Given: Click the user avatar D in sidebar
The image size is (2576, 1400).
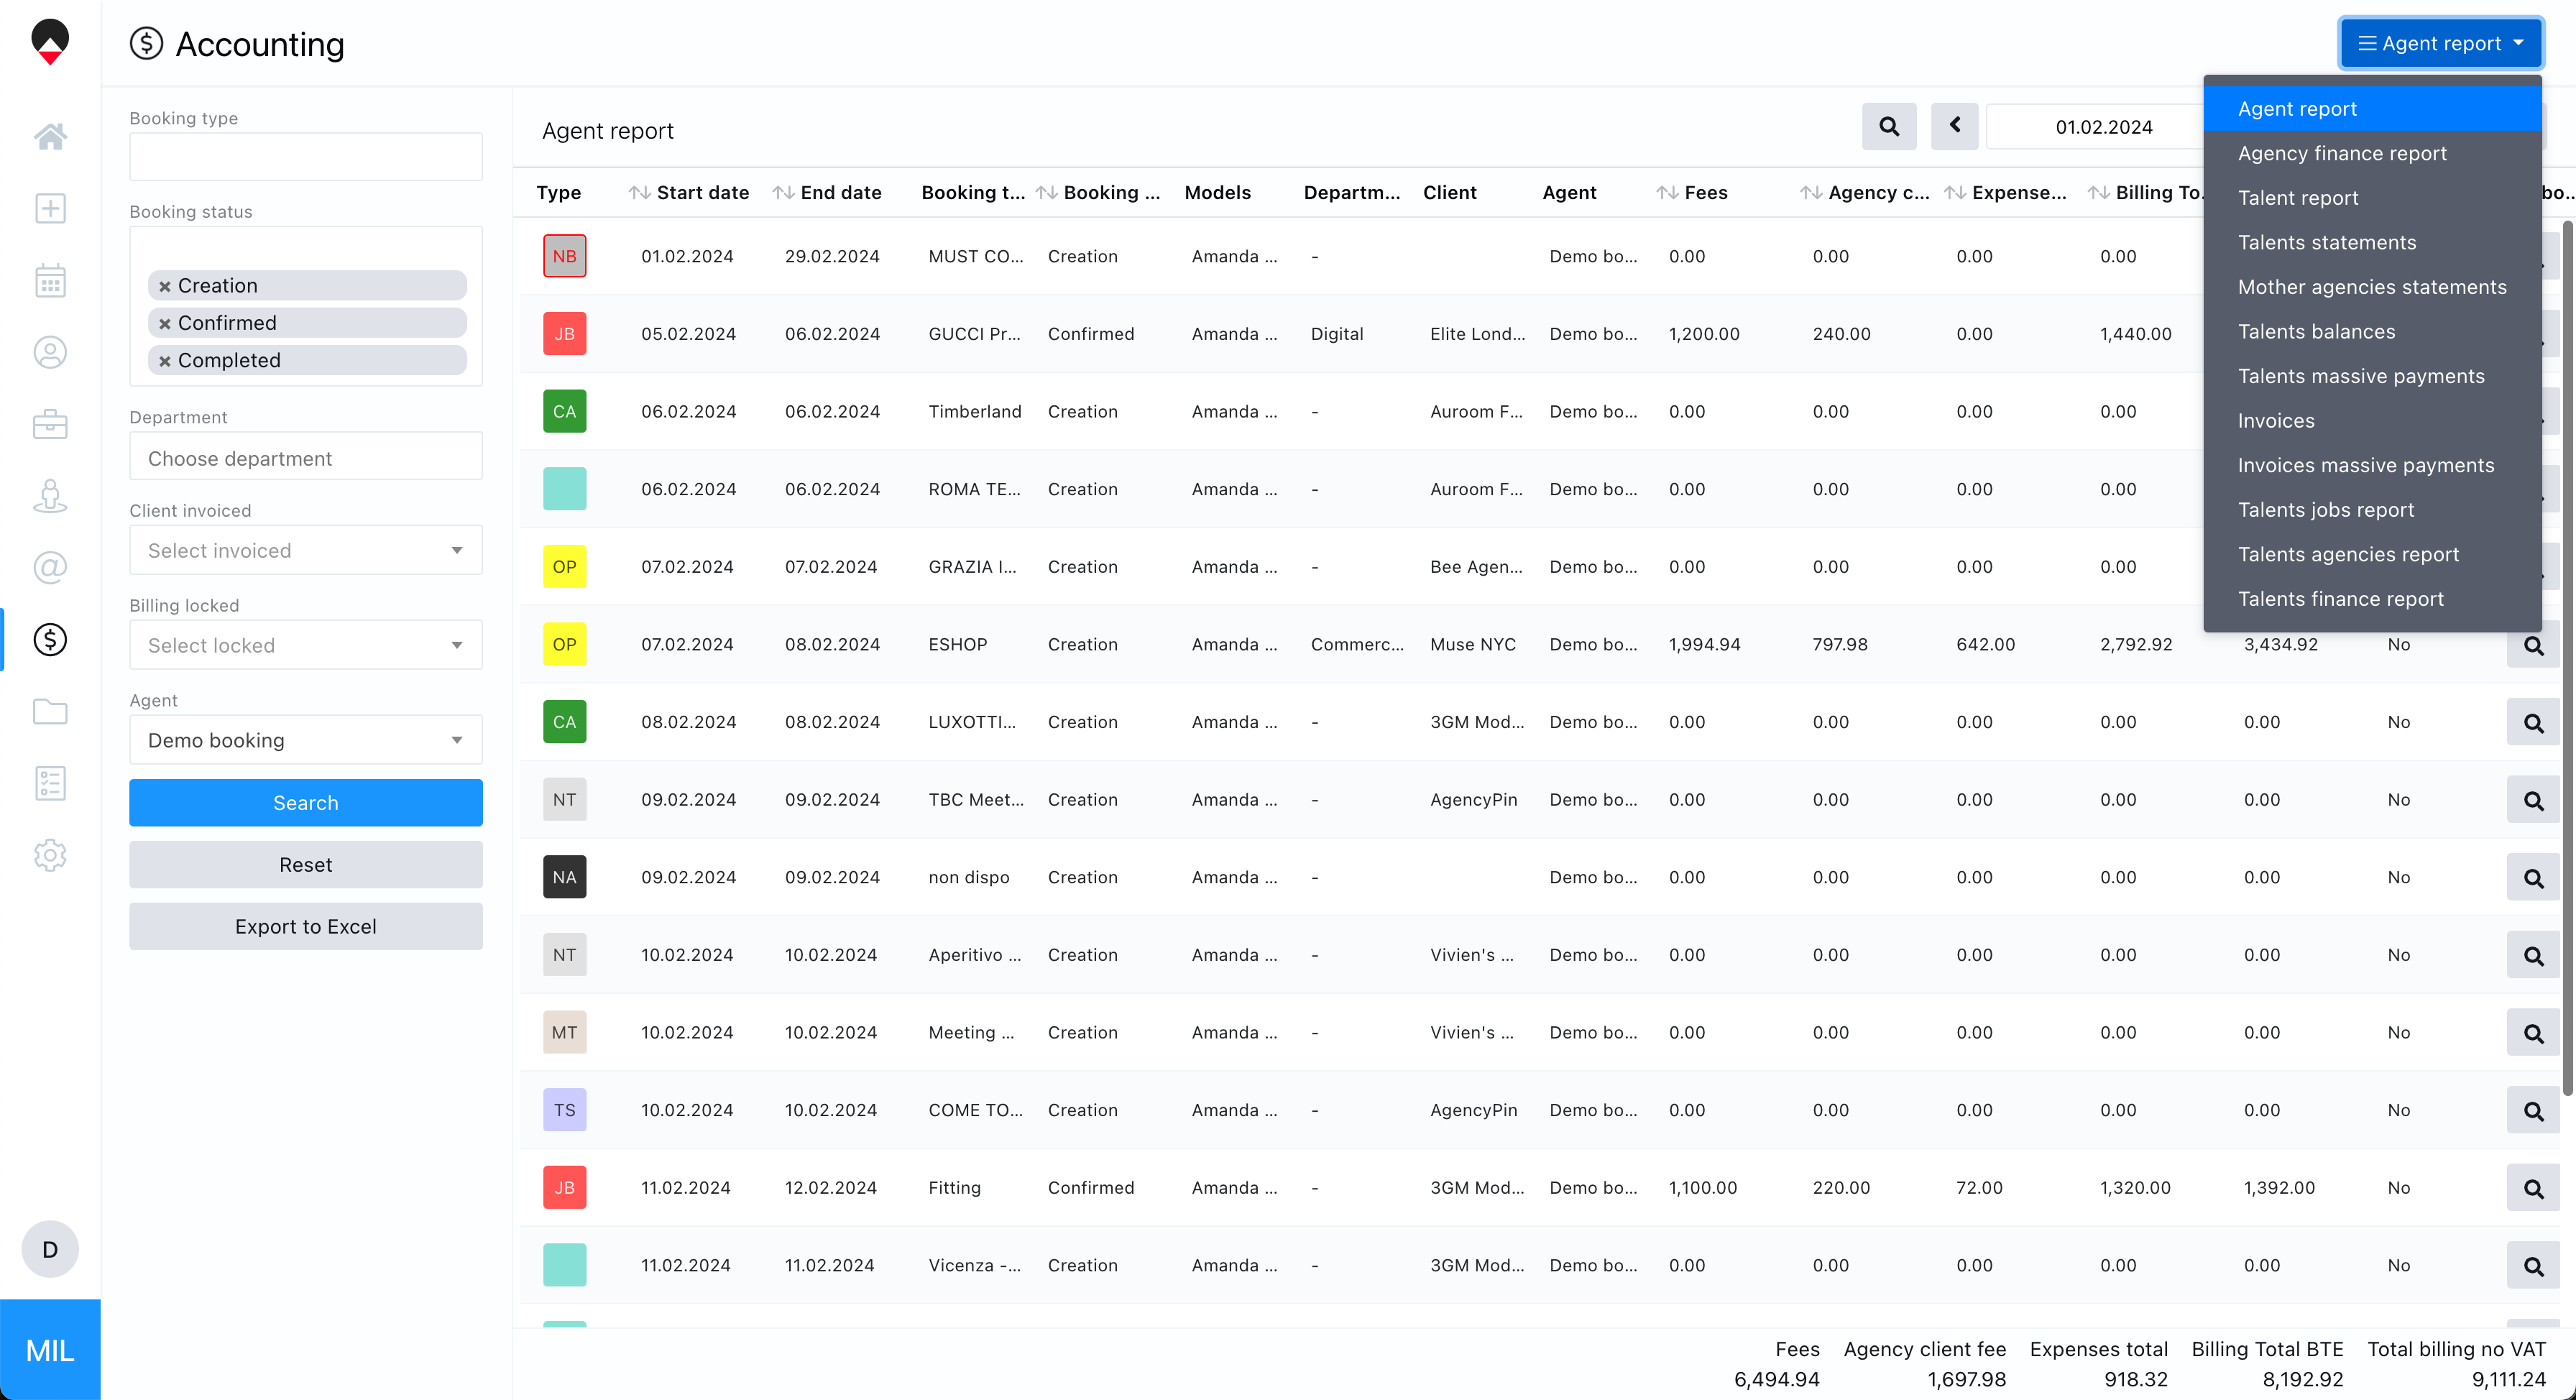Looking at the screenshot, I should point(50,1249).
